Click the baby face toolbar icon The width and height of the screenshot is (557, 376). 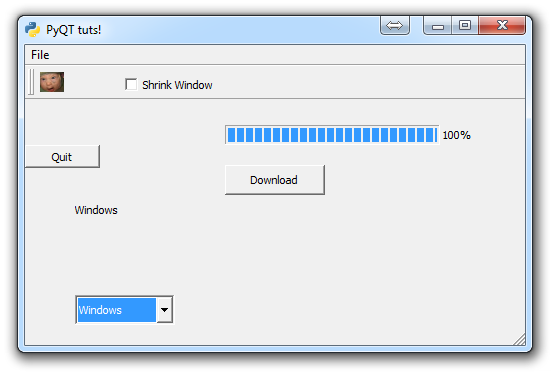[52, 82]
